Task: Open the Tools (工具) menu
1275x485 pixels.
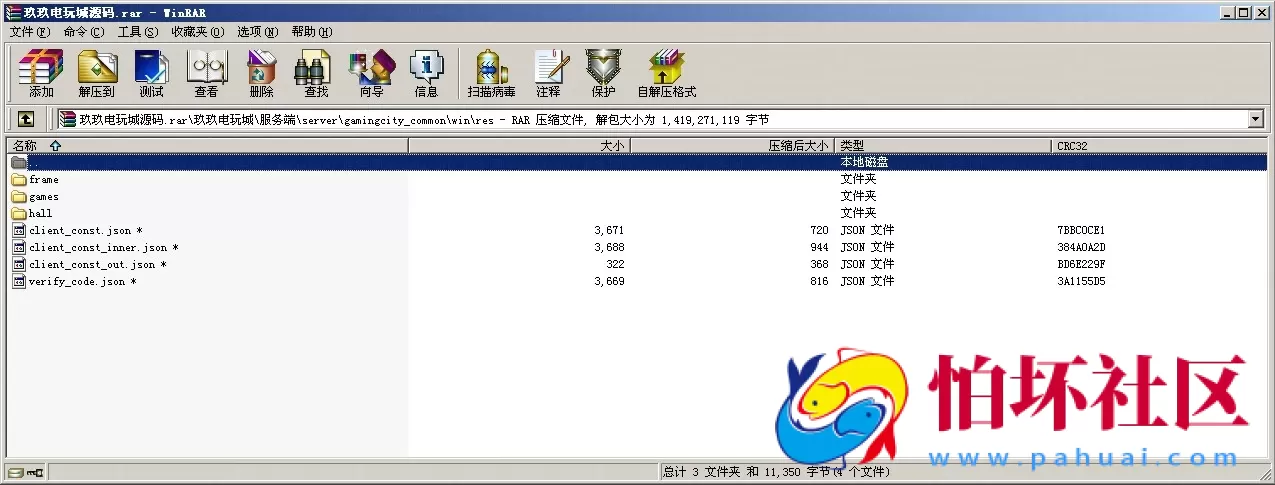Action: click(x=138, y=32)
